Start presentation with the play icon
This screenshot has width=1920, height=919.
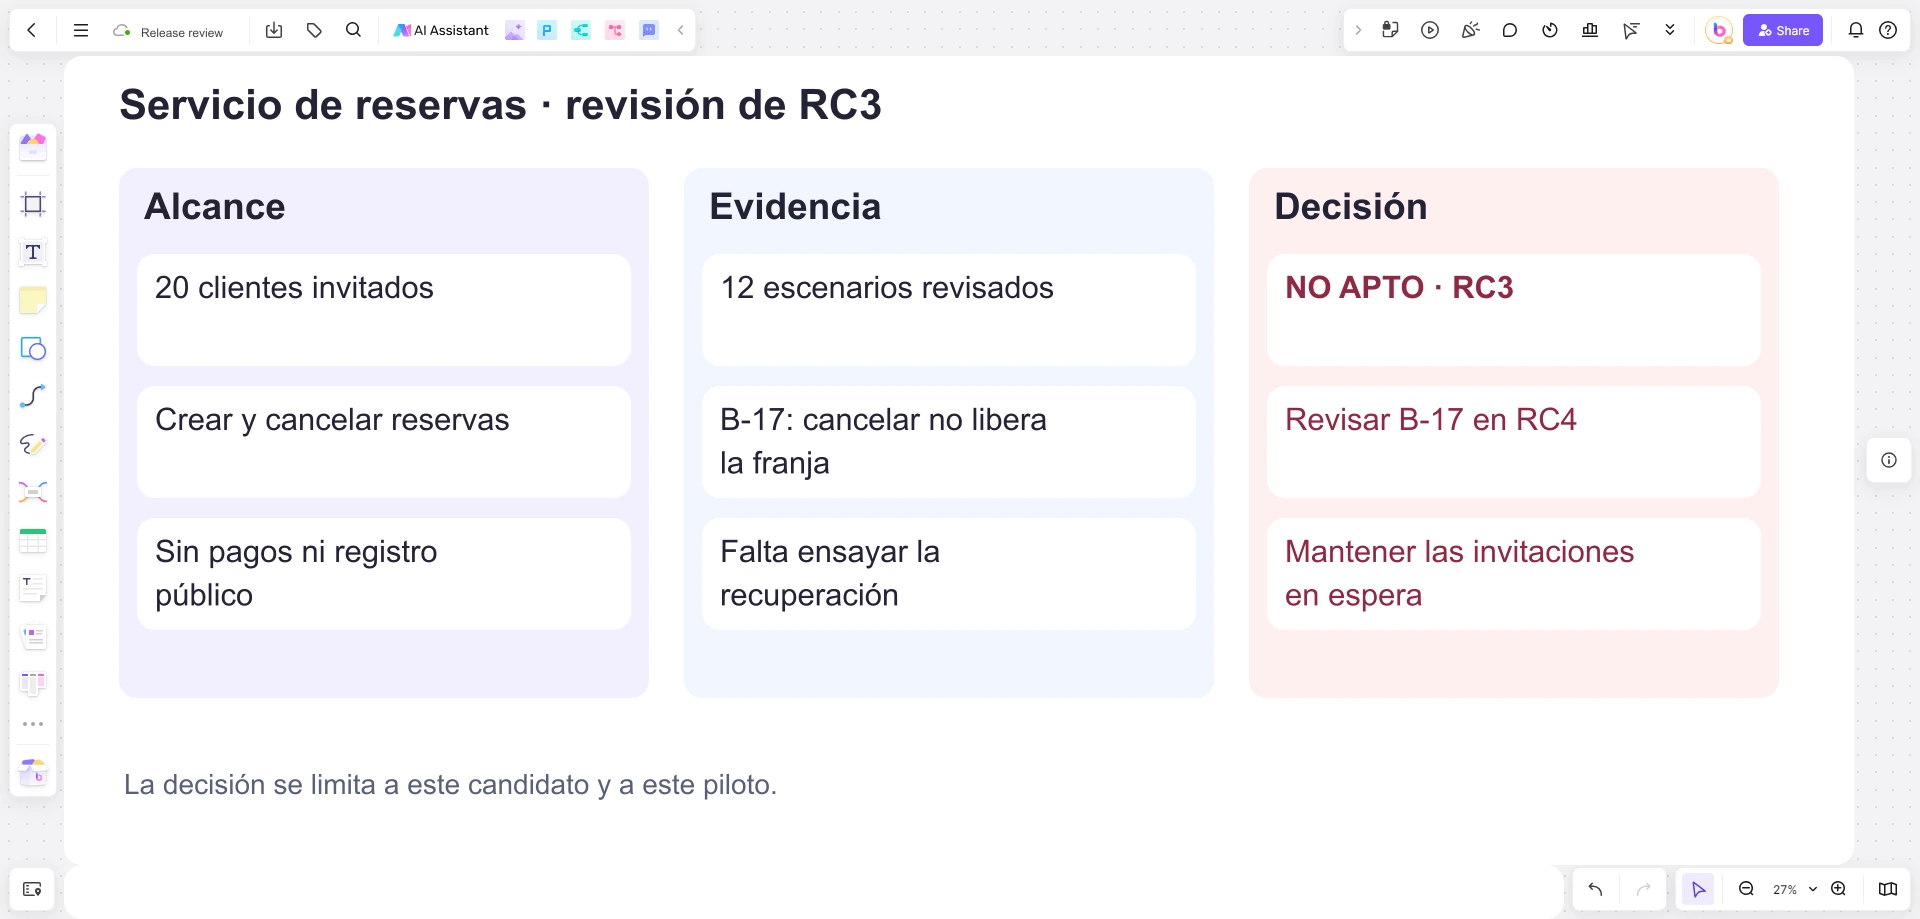tap(1430, 30)
